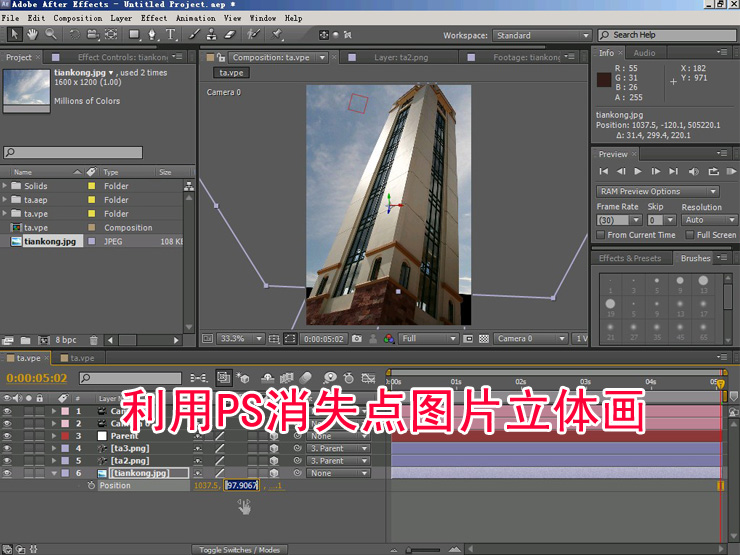Open the viewer magnification dropdown showing 33.3%

[241, 339]
